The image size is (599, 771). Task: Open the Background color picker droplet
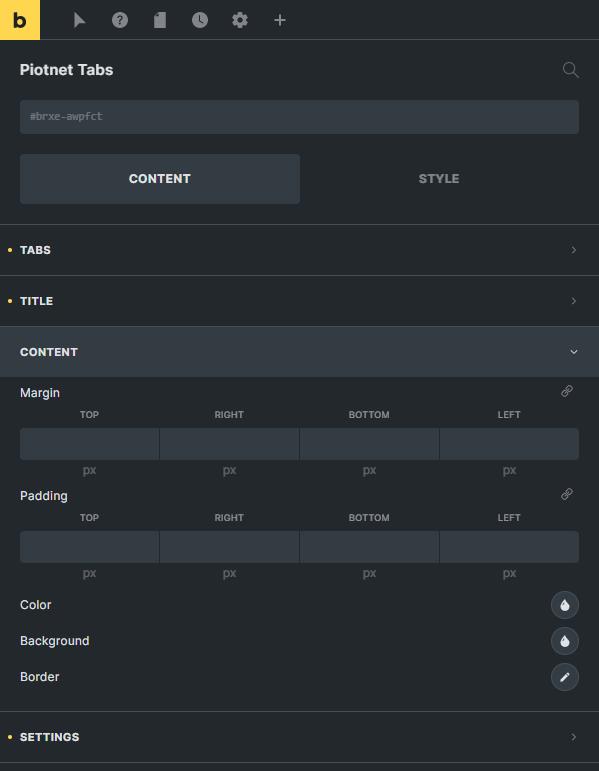pos(565,641)
